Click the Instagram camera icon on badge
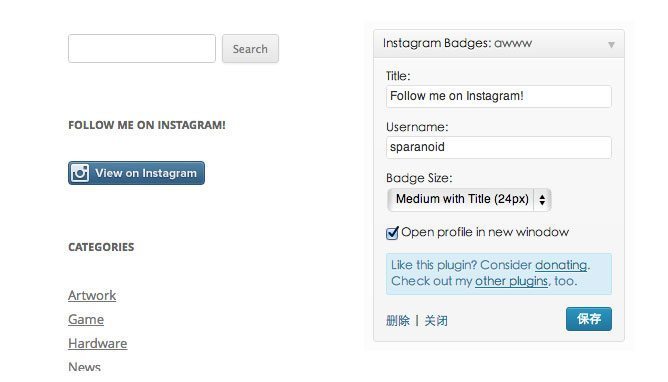Screen dimensions: 668x382 pyautogui.click(x=80, y=173)
